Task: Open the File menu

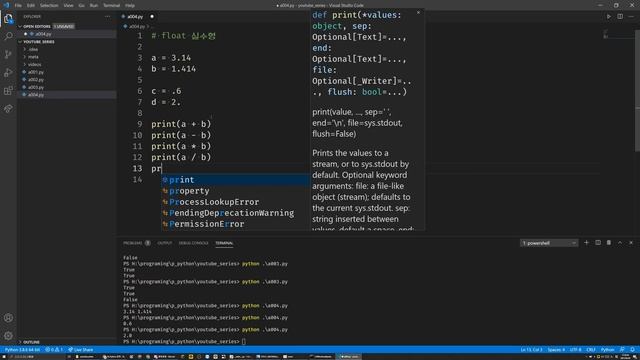Action: (x=18, y=5)
